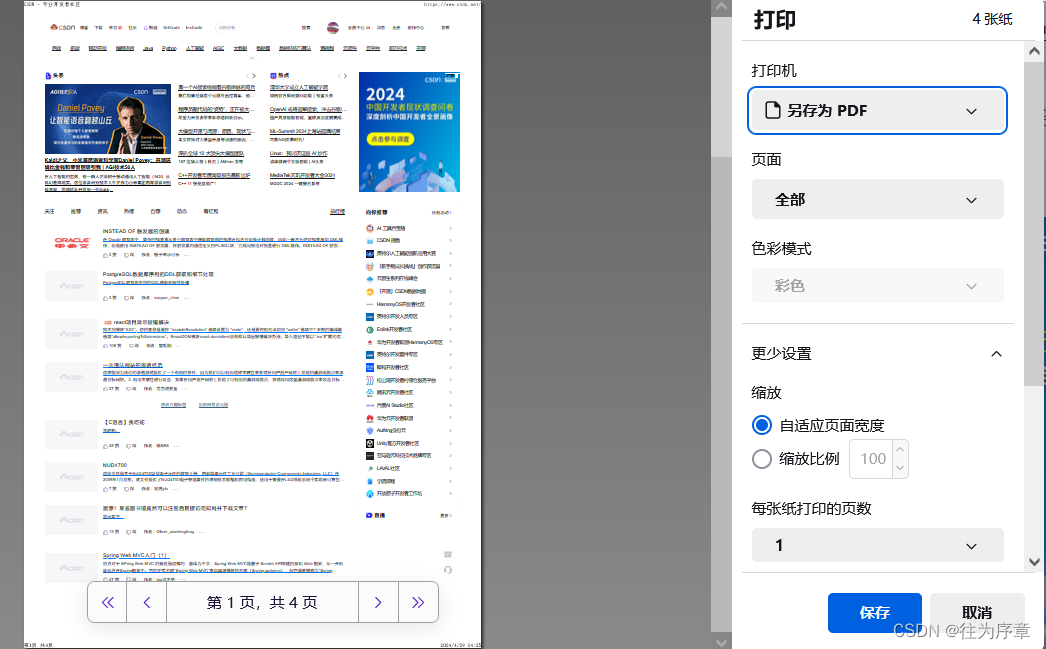Click the scale percentage field showing 100

click(x=872, y=459)
